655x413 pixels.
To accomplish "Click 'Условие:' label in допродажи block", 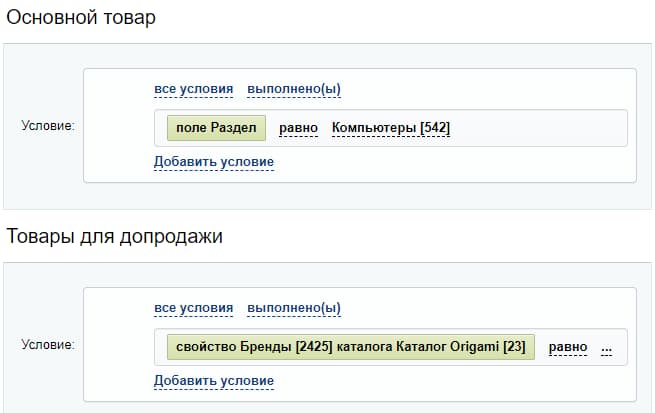I will 48,344.
